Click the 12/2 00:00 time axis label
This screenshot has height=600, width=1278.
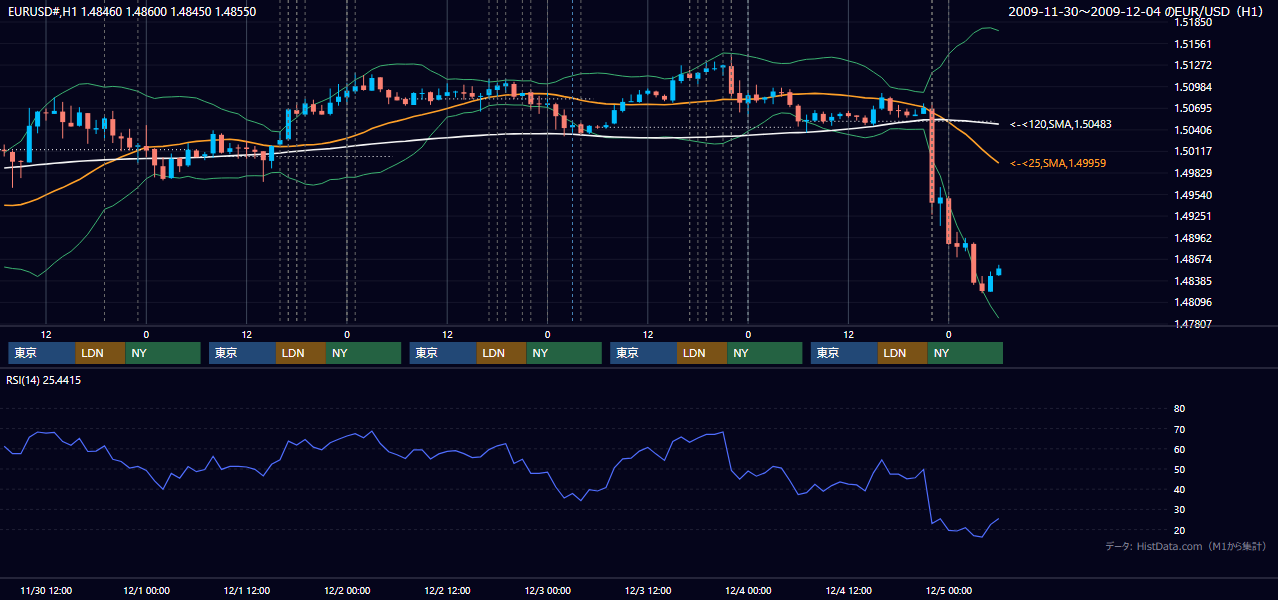(347, 590)
